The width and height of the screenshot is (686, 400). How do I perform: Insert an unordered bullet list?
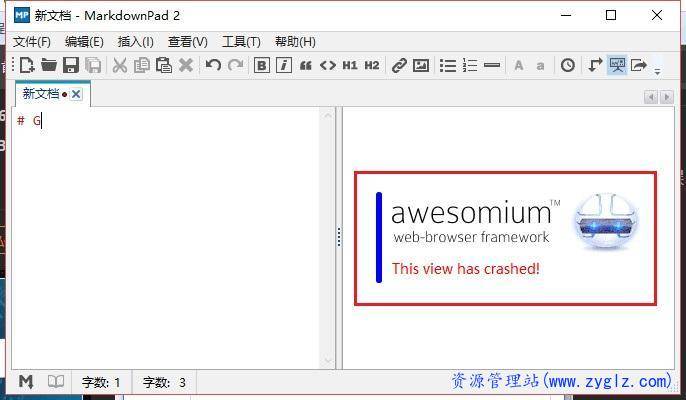448,66
